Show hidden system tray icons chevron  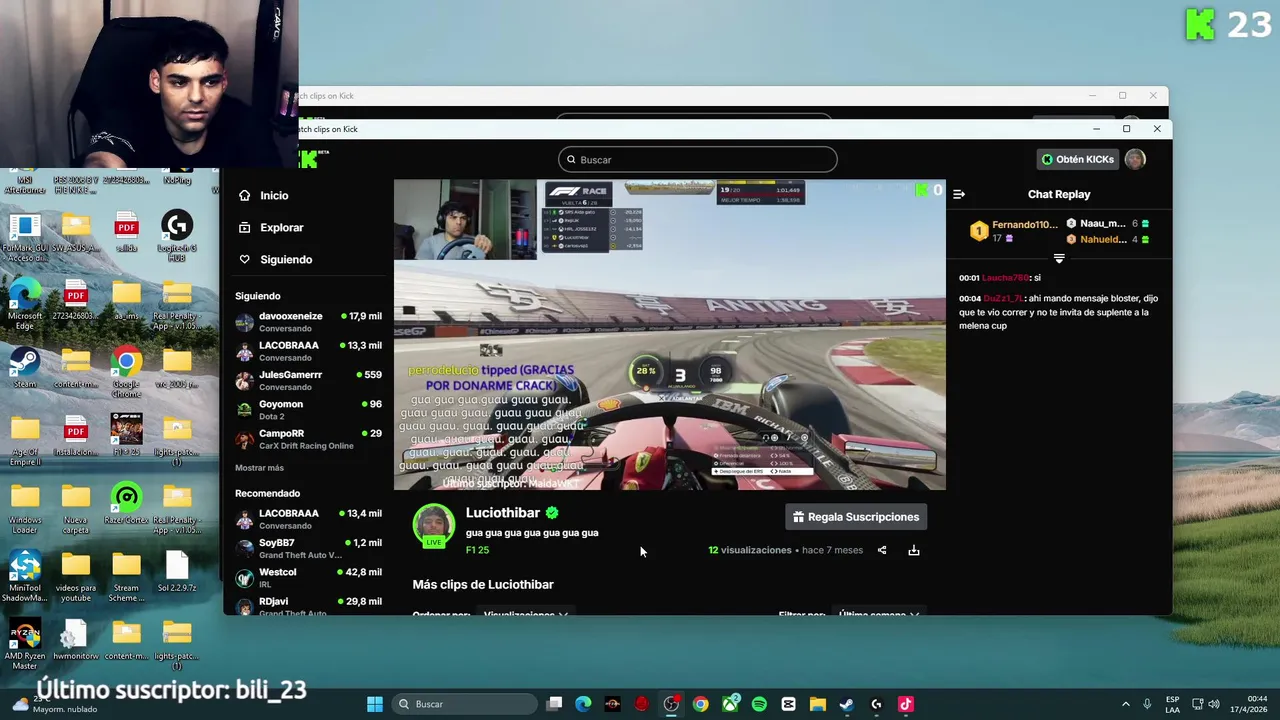tap(1125, 704)
